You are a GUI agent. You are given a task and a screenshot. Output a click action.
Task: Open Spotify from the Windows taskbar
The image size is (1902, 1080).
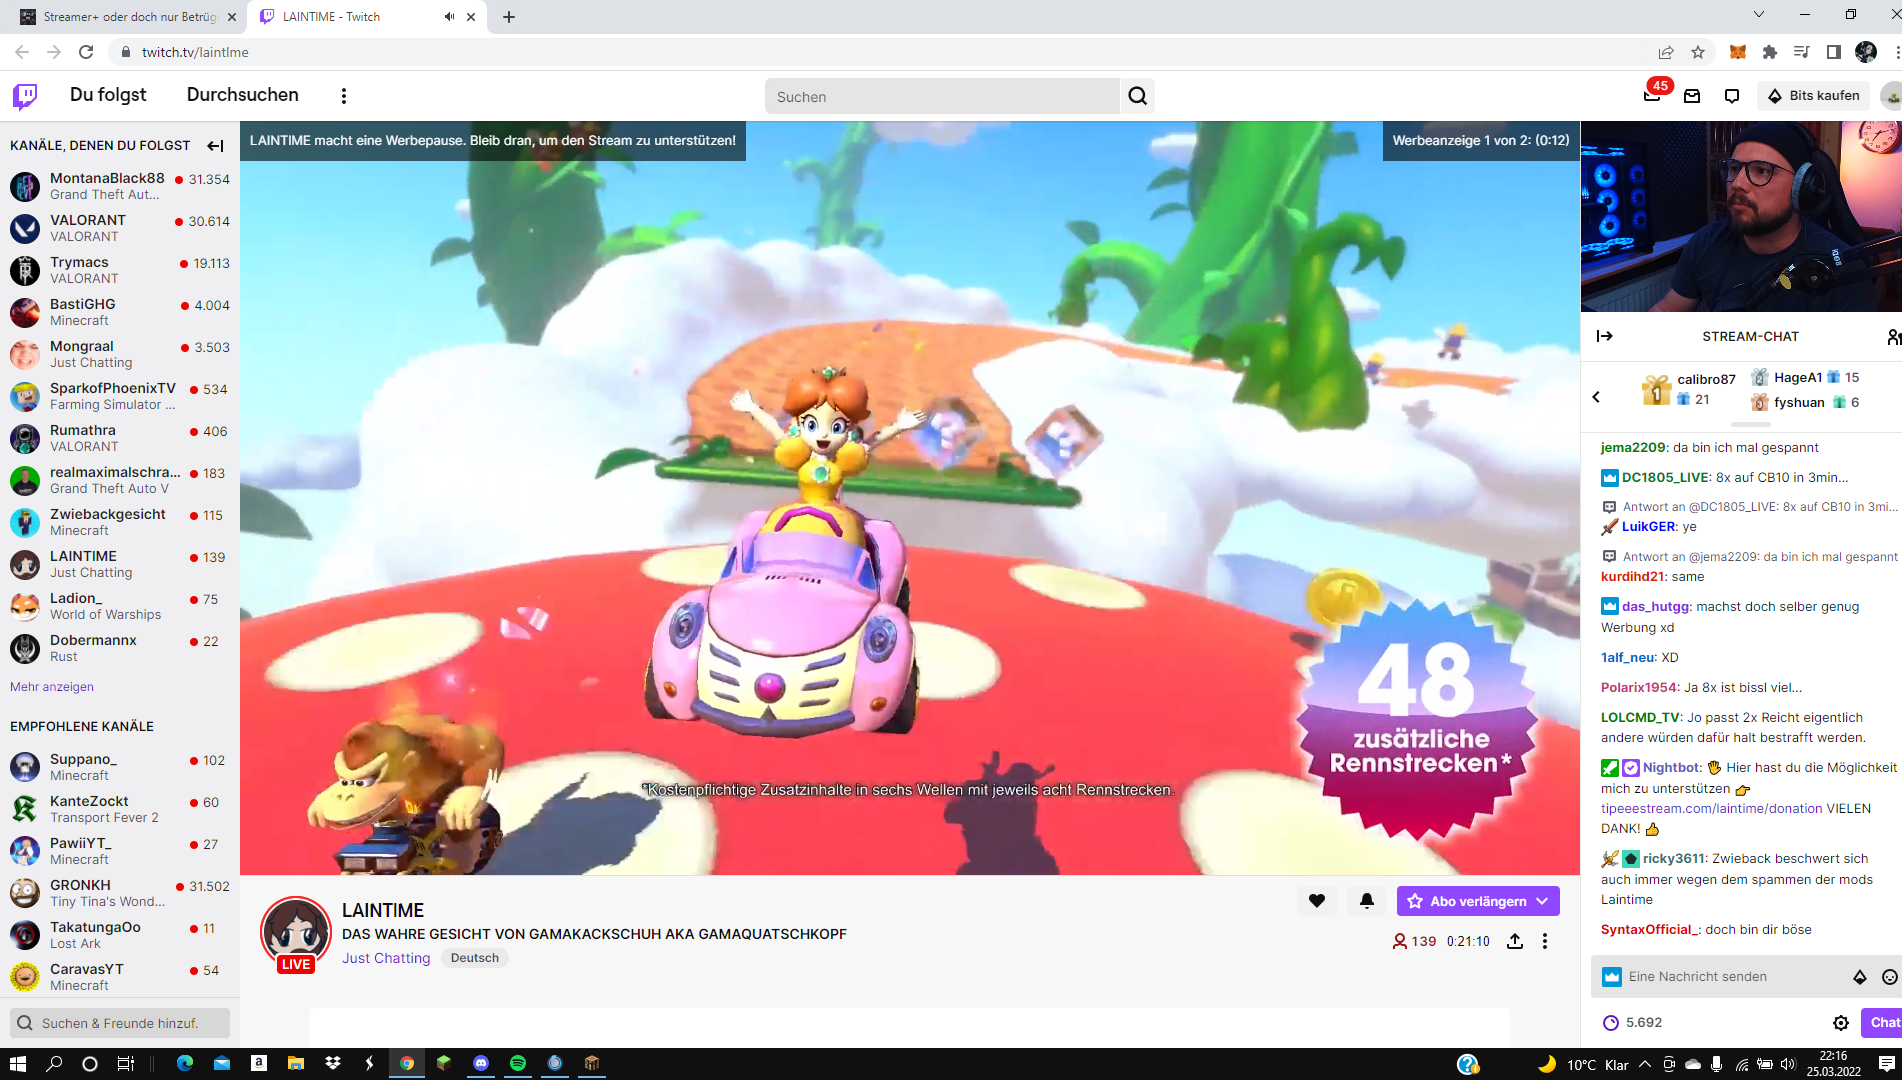(x=518, y=1063)
